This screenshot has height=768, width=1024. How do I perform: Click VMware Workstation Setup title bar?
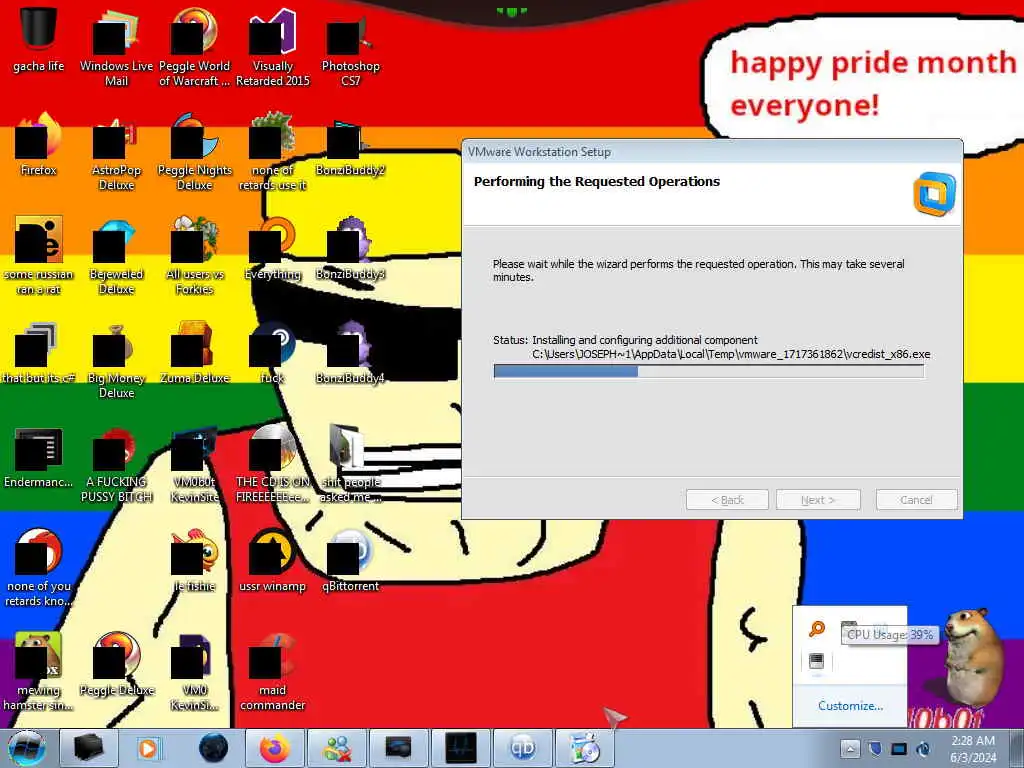tap(712, 152)
